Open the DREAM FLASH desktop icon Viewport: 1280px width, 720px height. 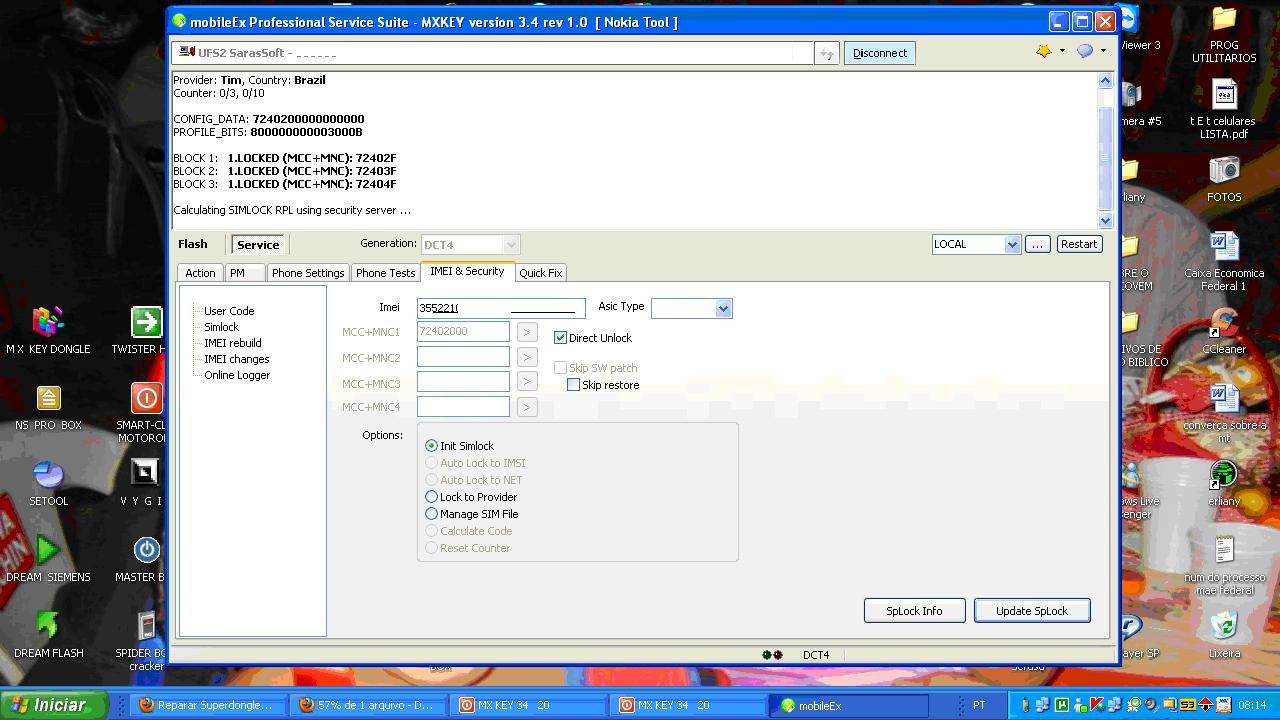48,634
